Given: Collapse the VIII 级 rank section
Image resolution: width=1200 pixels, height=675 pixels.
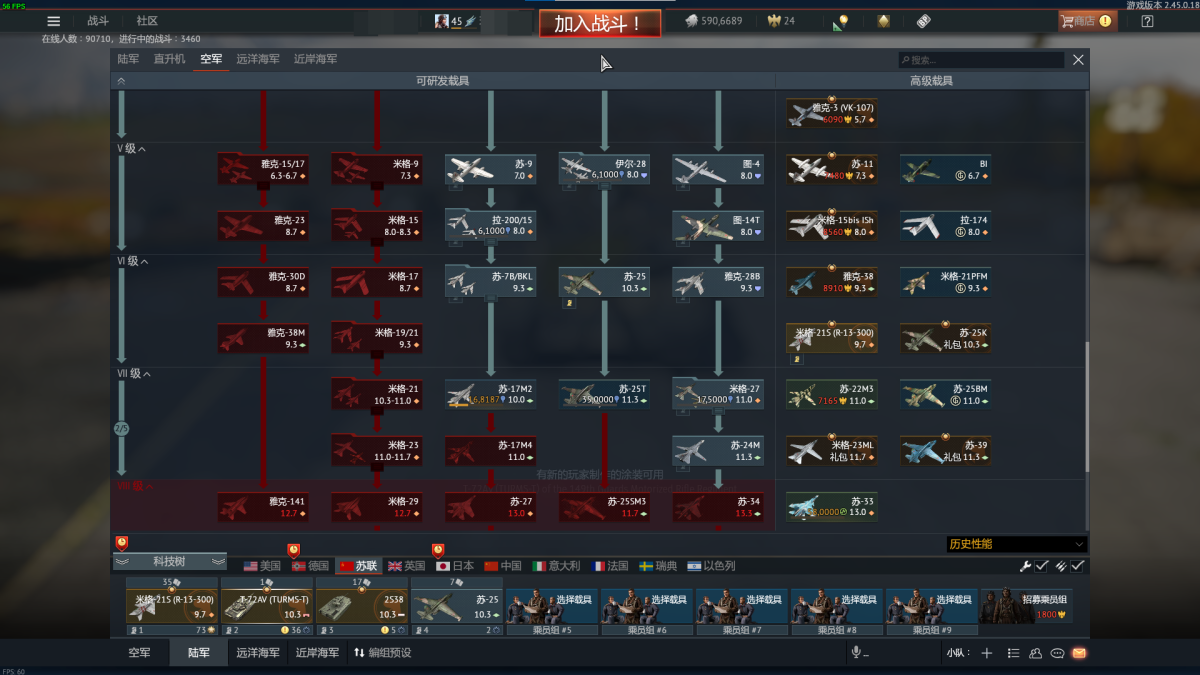Looking at the screenshot, I should tap(136, 487).
